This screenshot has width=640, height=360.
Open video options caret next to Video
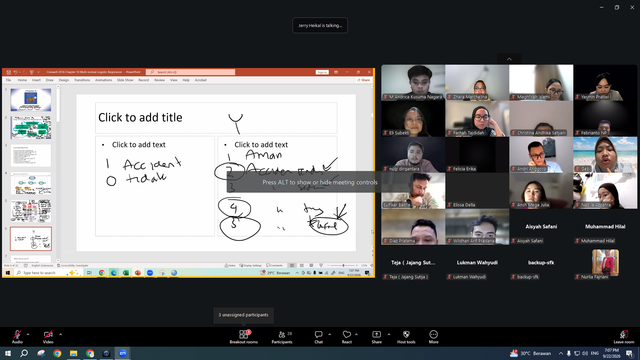pos(60,334)
